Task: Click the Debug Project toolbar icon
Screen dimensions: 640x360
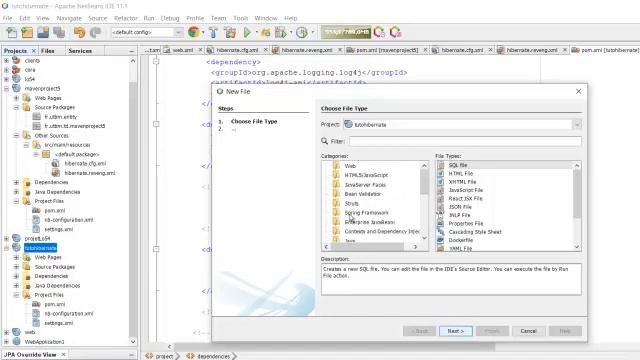Action: [266, 32]
